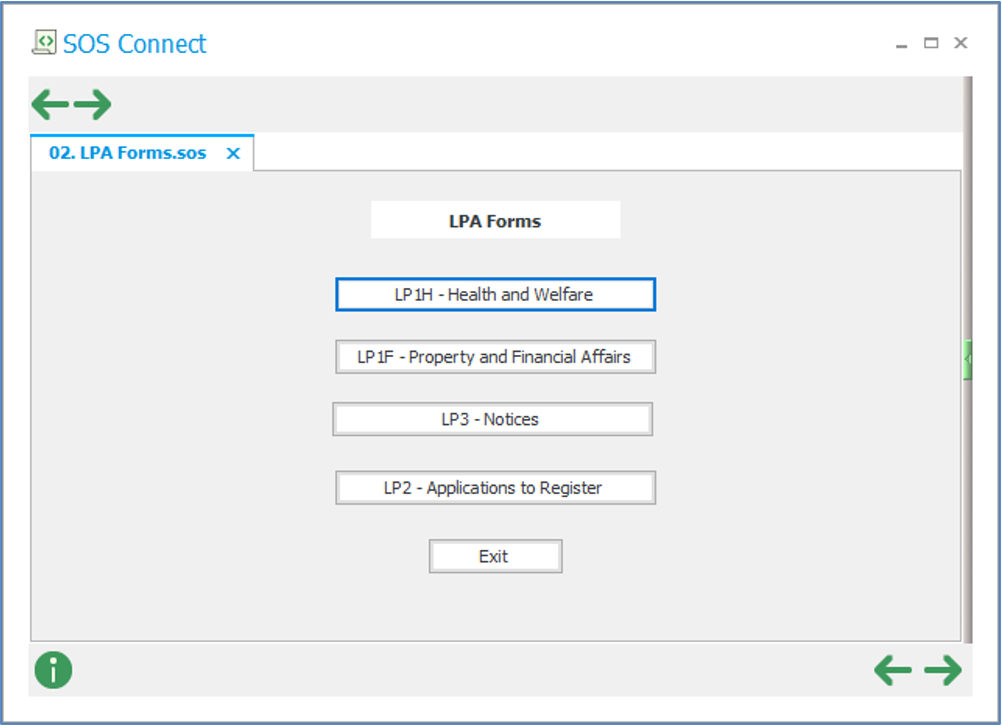Select the 02. LPA Forms.sos tab

tap(128, 154)
